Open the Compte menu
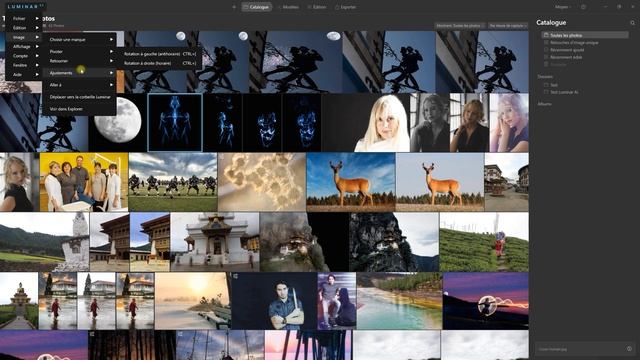The image size is (640, 360). click(x=24, y=56)
